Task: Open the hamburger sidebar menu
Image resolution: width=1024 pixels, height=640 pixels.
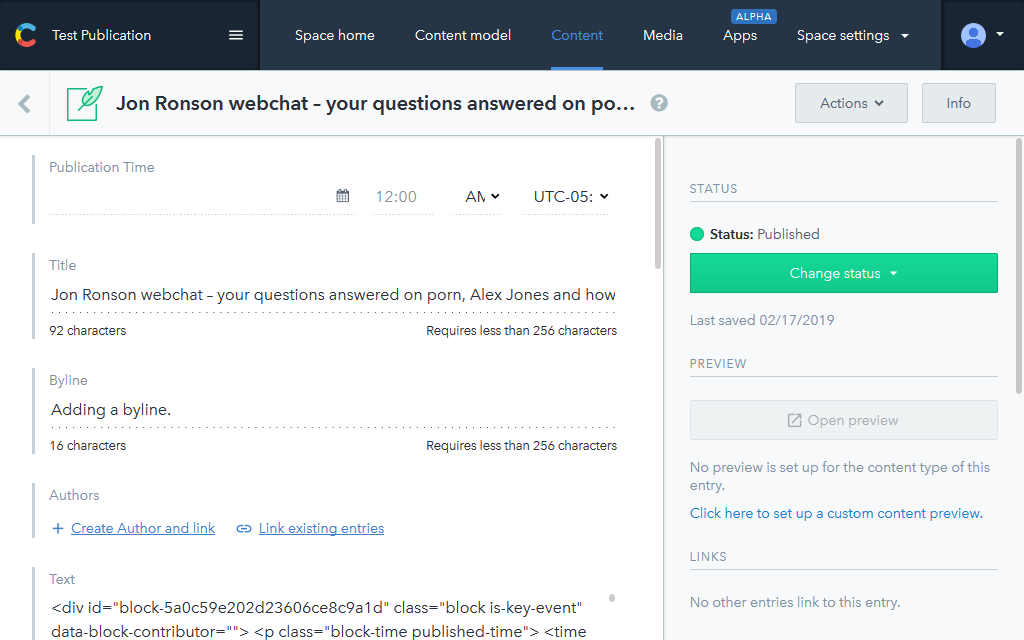Action: [x=236, y=35]
